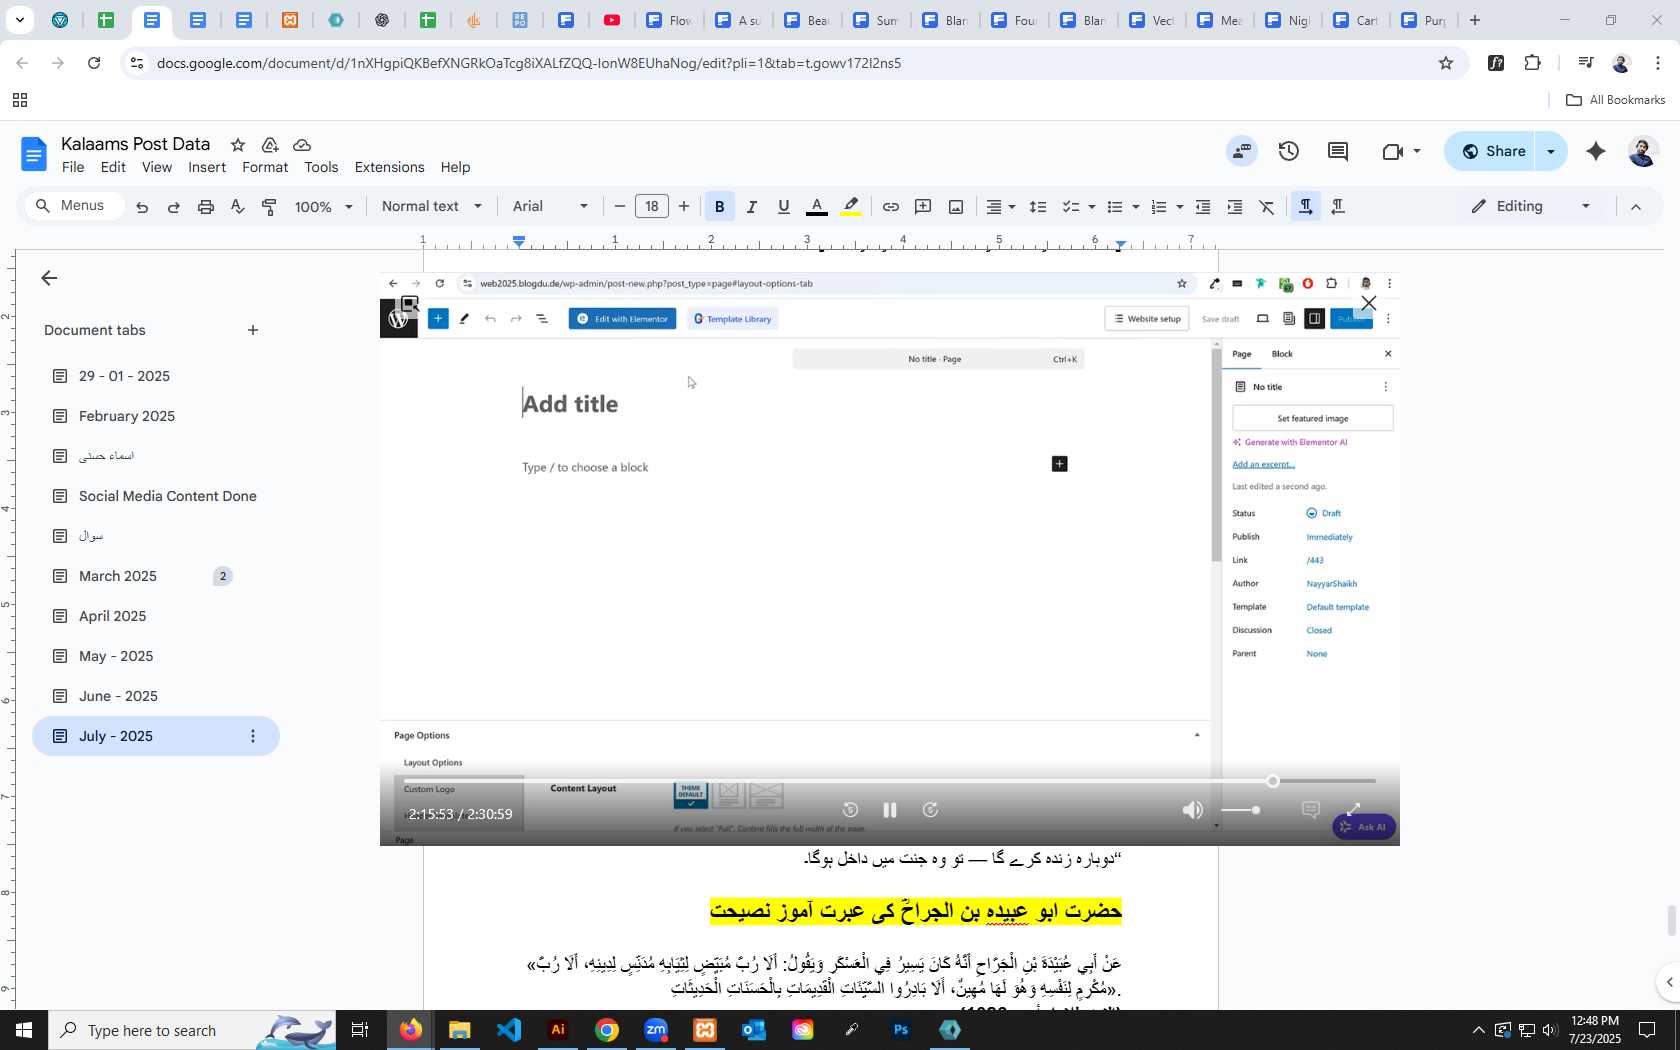Increase font size with plus button
Screen dimensions: 1680x1050
tap(684, 207)
